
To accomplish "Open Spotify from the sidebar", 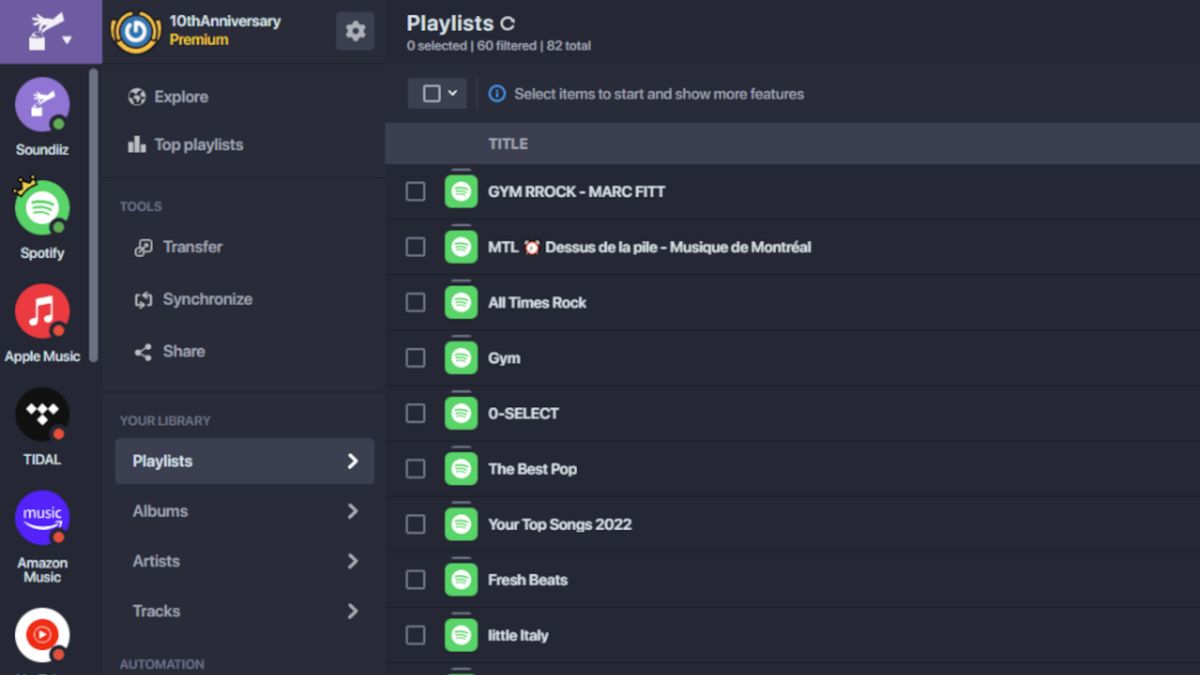I will click(x=41, y=210).
